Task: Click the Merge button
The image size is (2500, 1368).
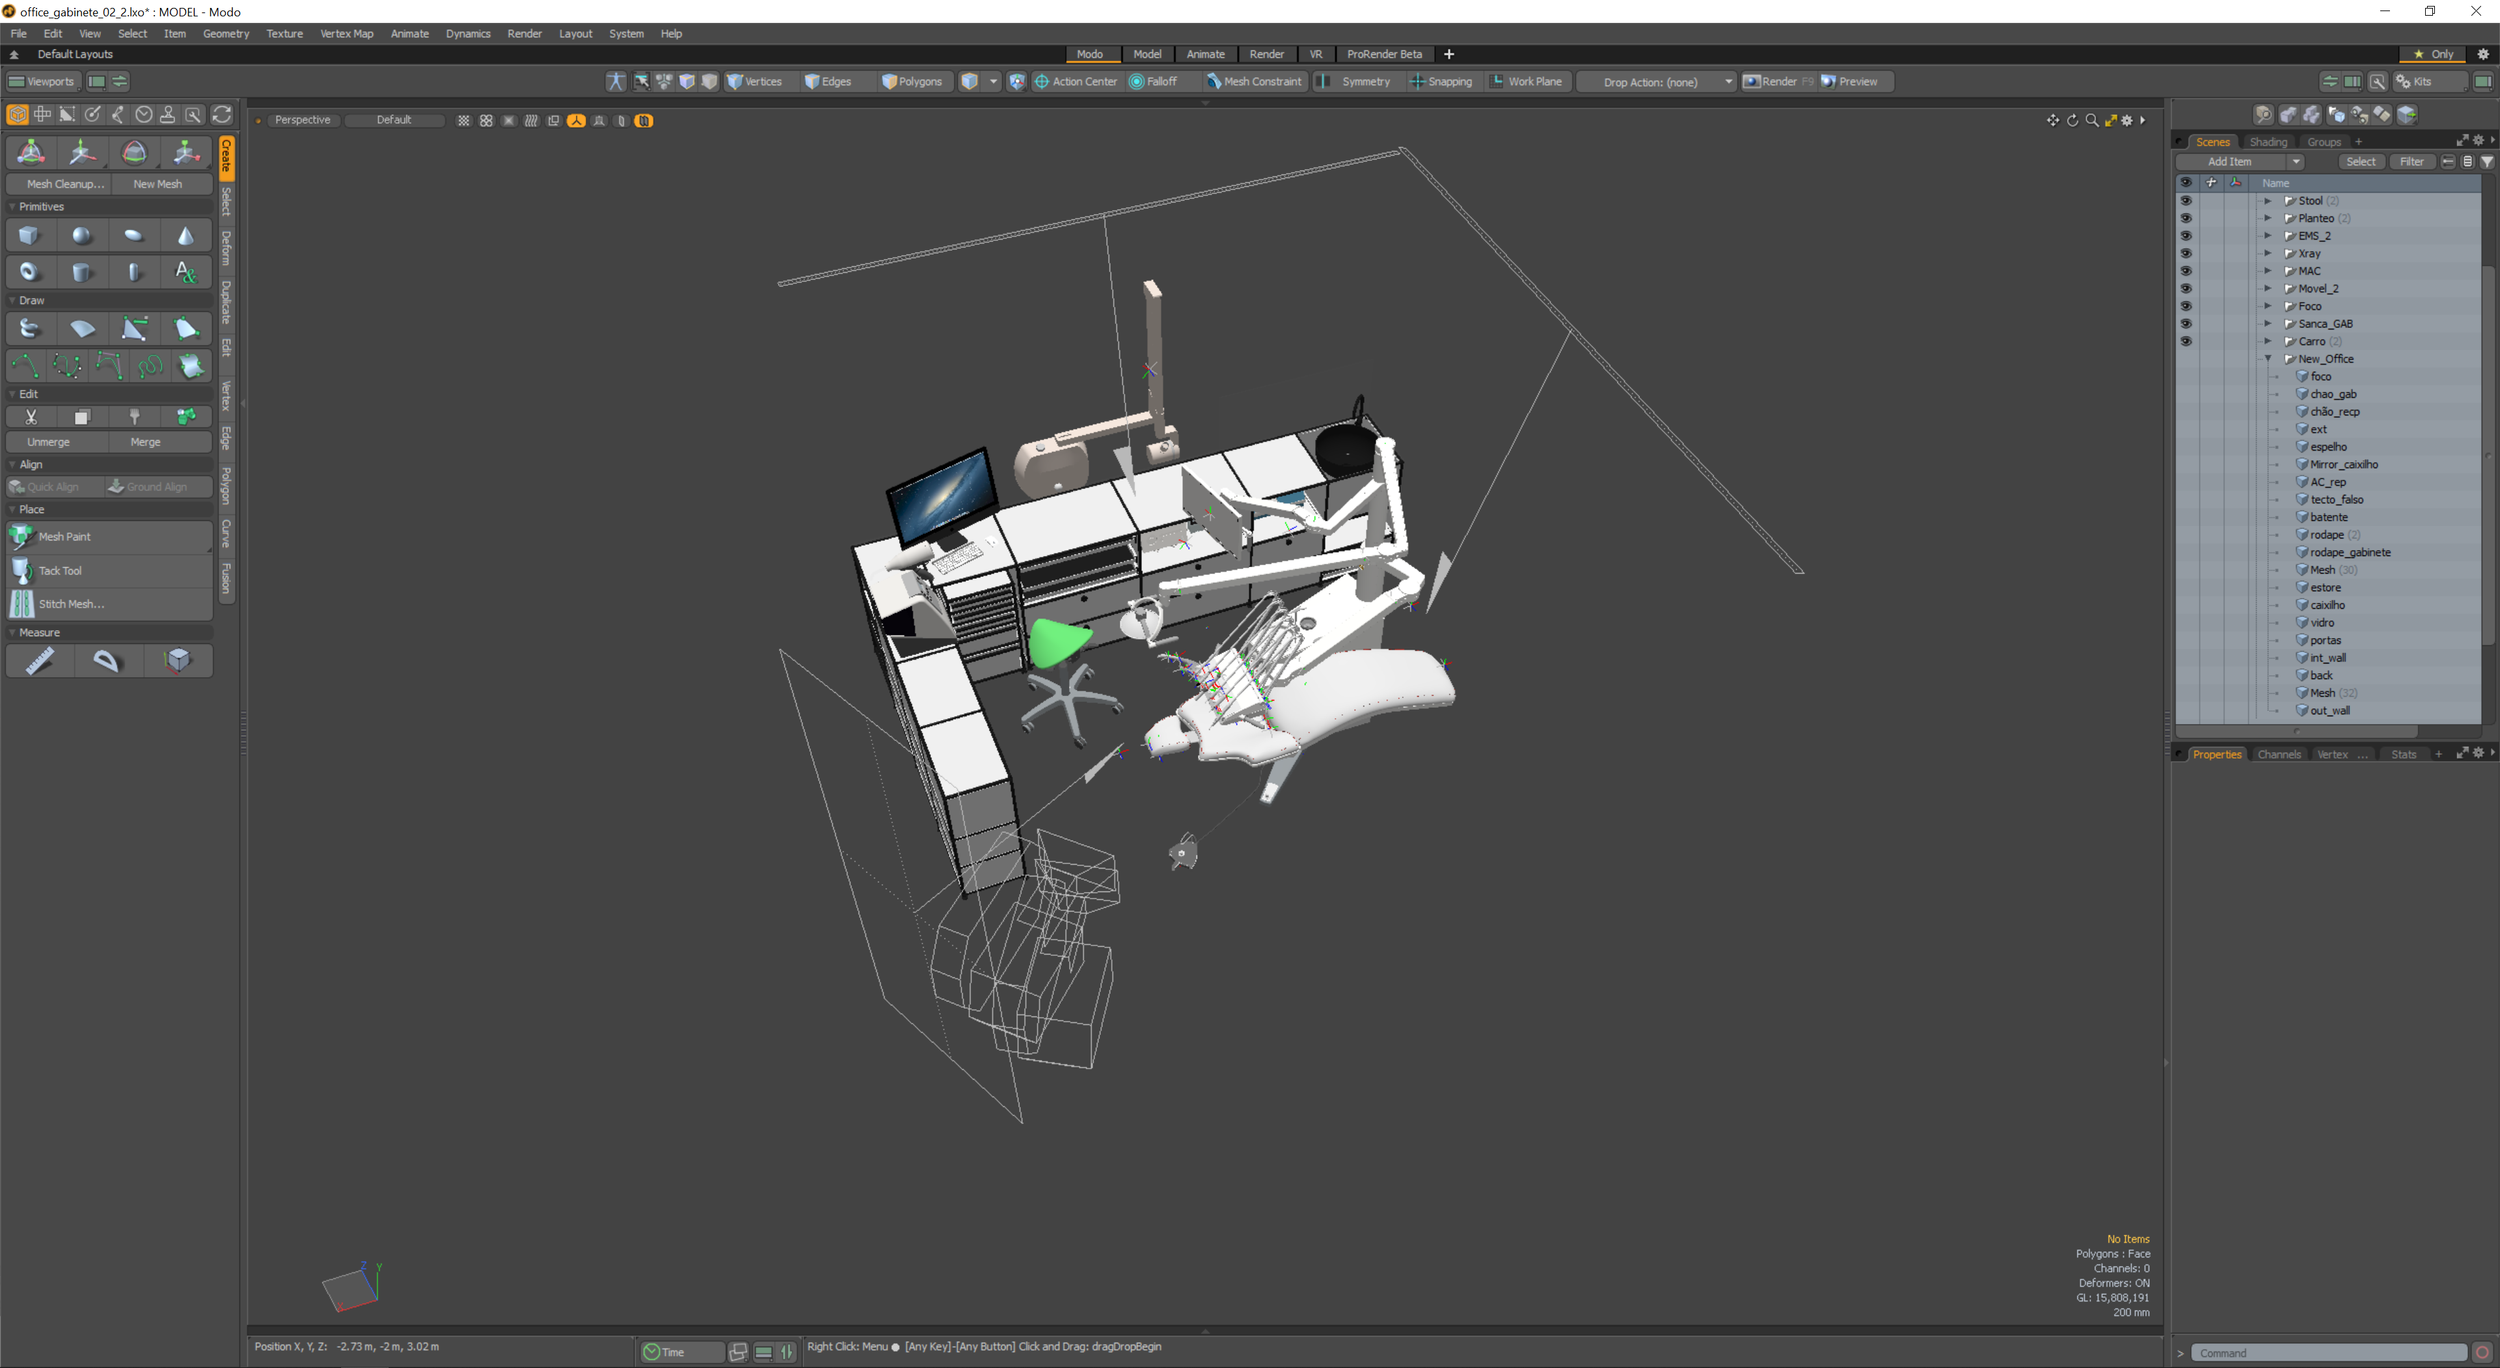Action: coord(145,442)
